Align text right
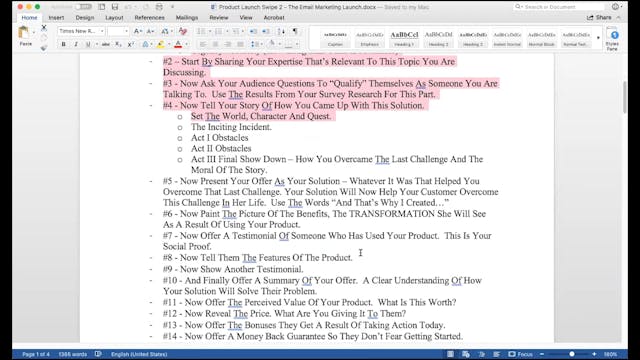Viewport: 640px width, 360px height. (228, 44)
